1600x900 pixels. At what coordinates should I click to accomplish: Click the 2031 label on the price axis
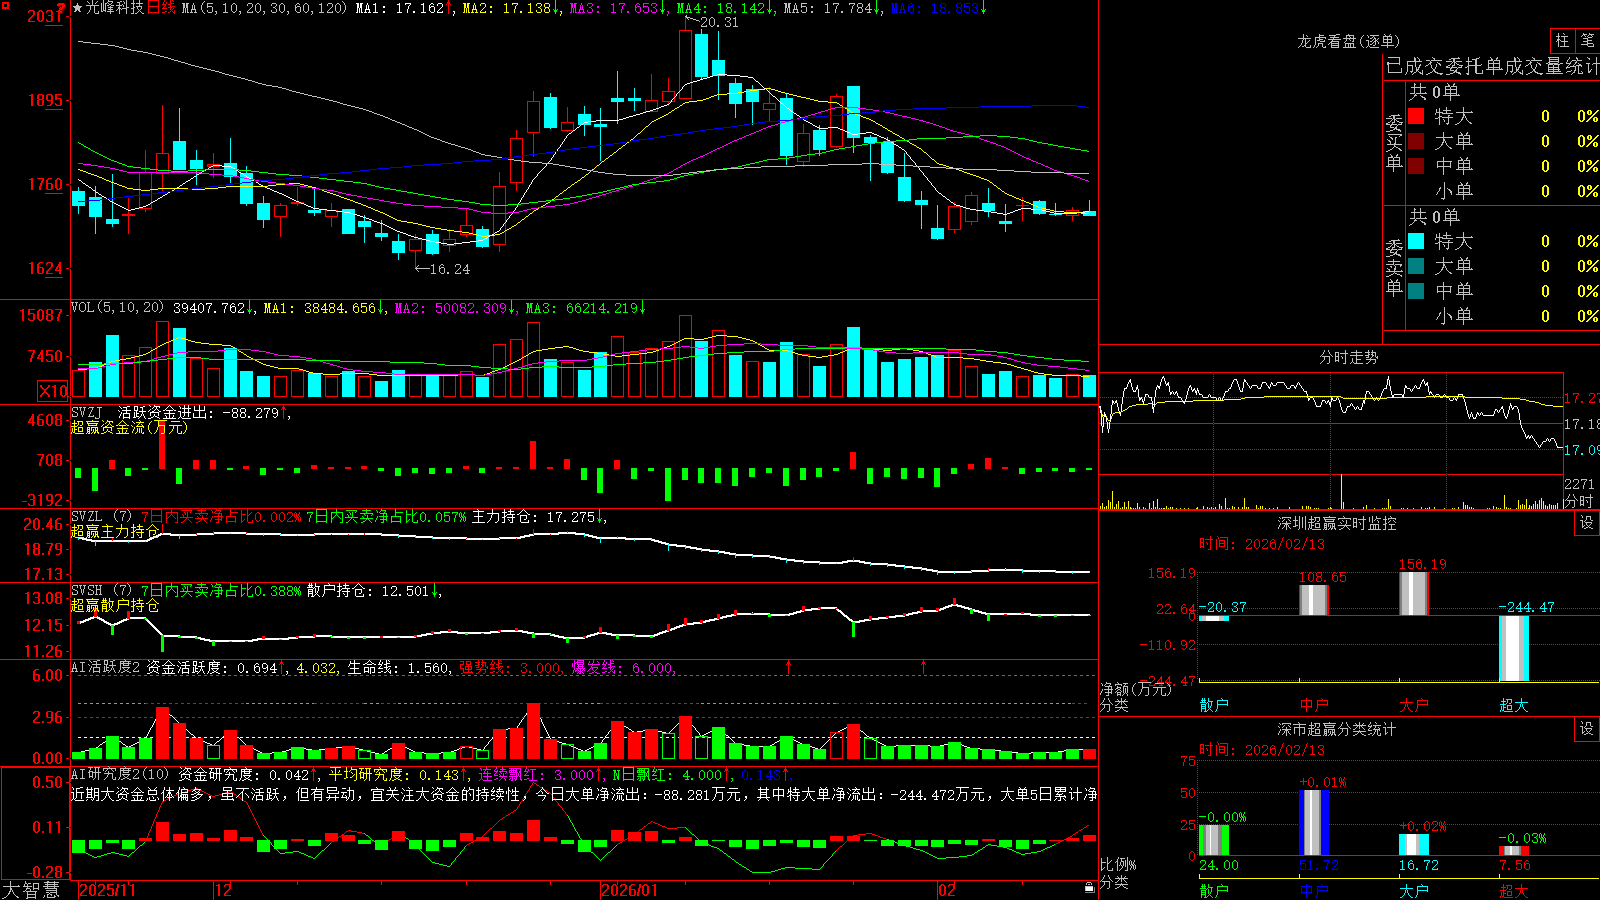45,16
